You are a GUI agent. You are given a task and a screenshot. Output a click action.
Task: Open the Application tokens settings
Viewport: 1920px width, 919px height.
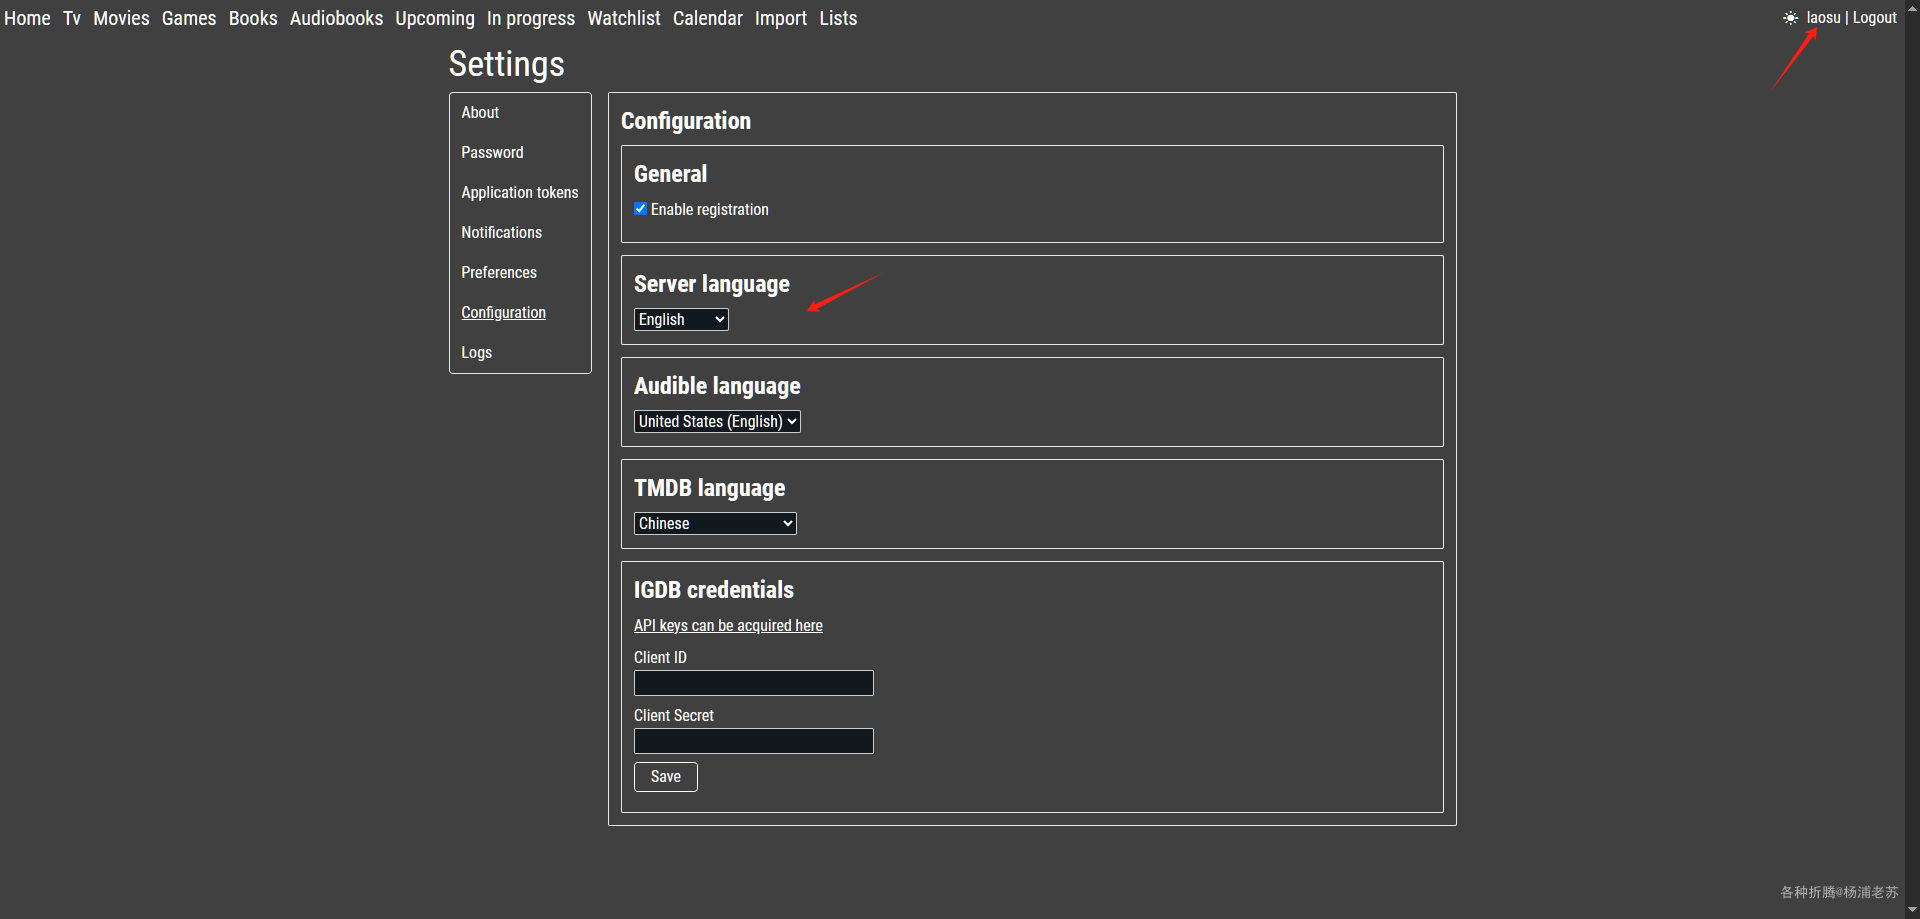tap(520, 192)
